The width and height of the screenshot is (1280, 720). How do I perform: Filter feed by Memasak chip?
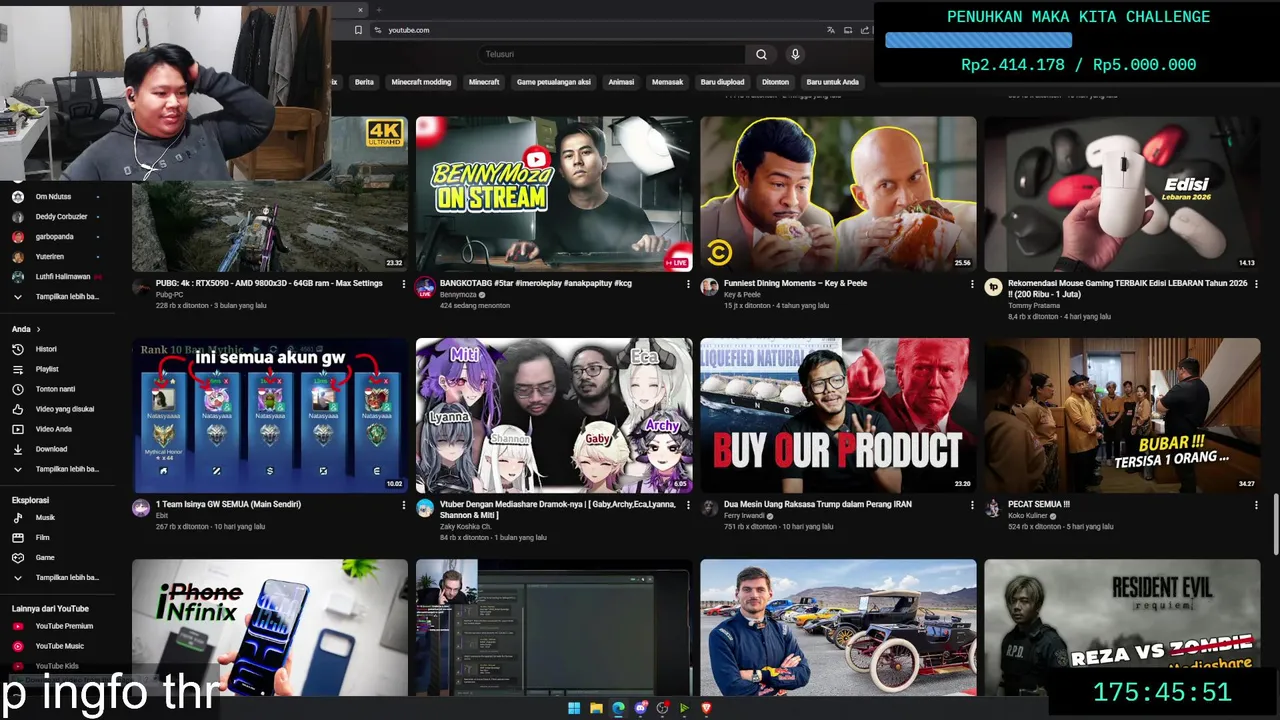click(667, 82)
